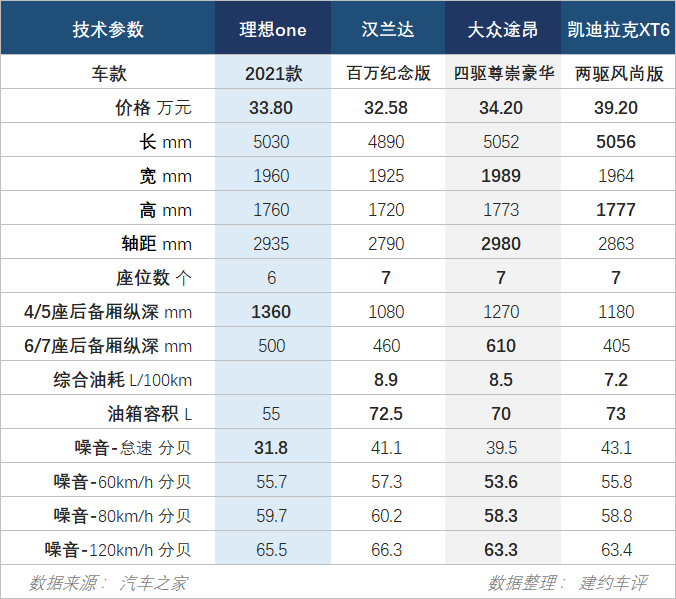The height and width of the screenshot is (599, 676).
Task: Select price value 34.20
Action: pyautogui.click(x=501, y=107)
